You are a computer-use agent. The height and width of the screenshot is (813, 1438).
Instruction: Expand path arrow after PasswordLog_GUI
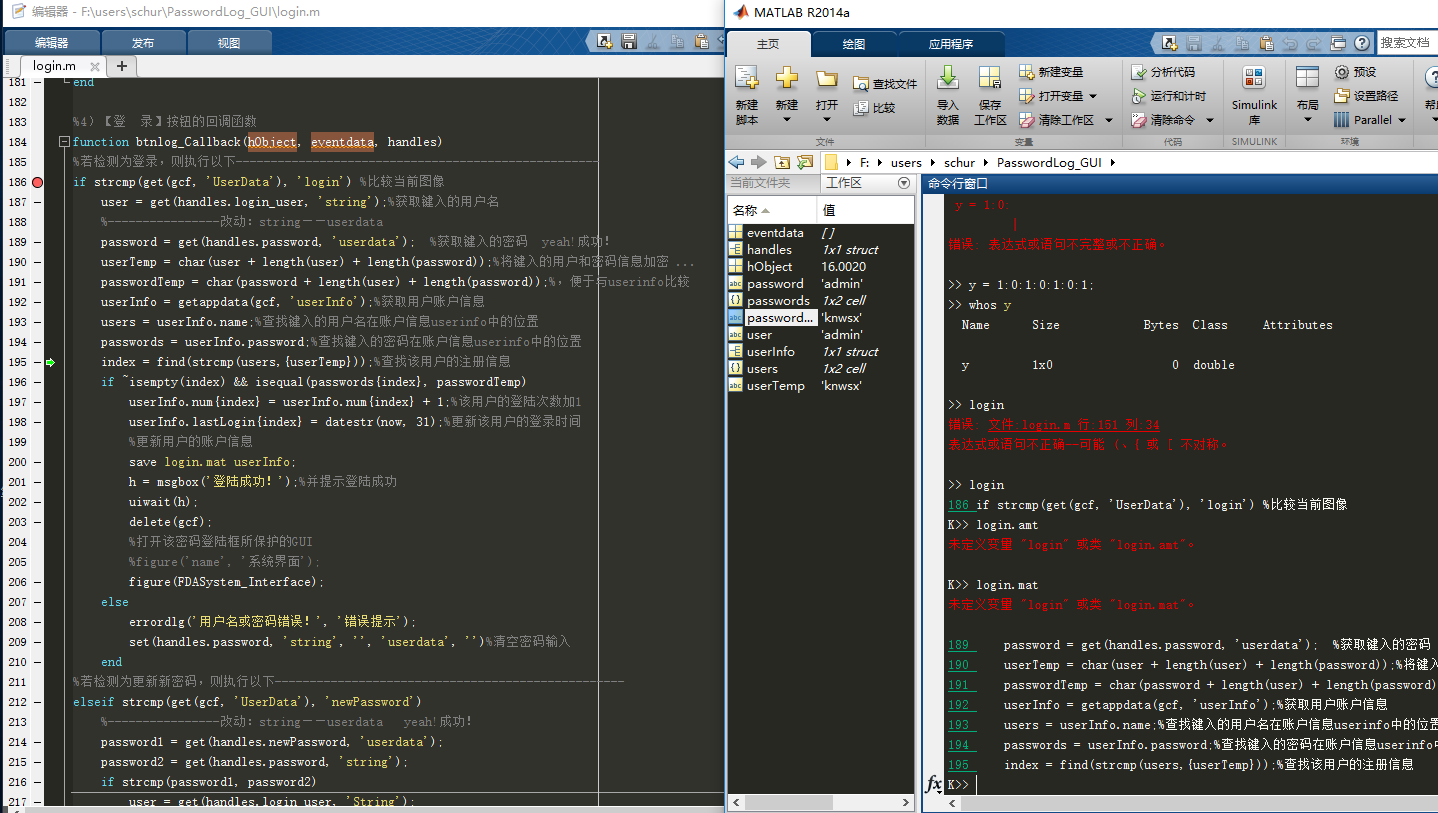click(1112, 162)
